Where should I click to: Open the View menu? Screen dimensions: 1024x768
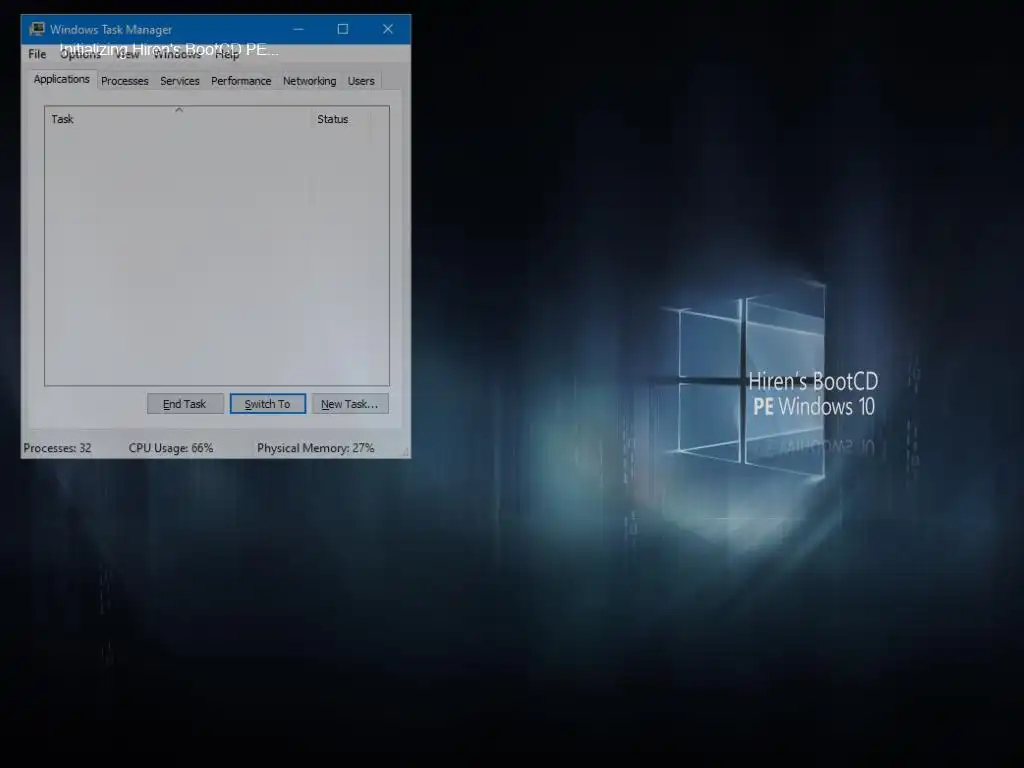pos(128,54)
